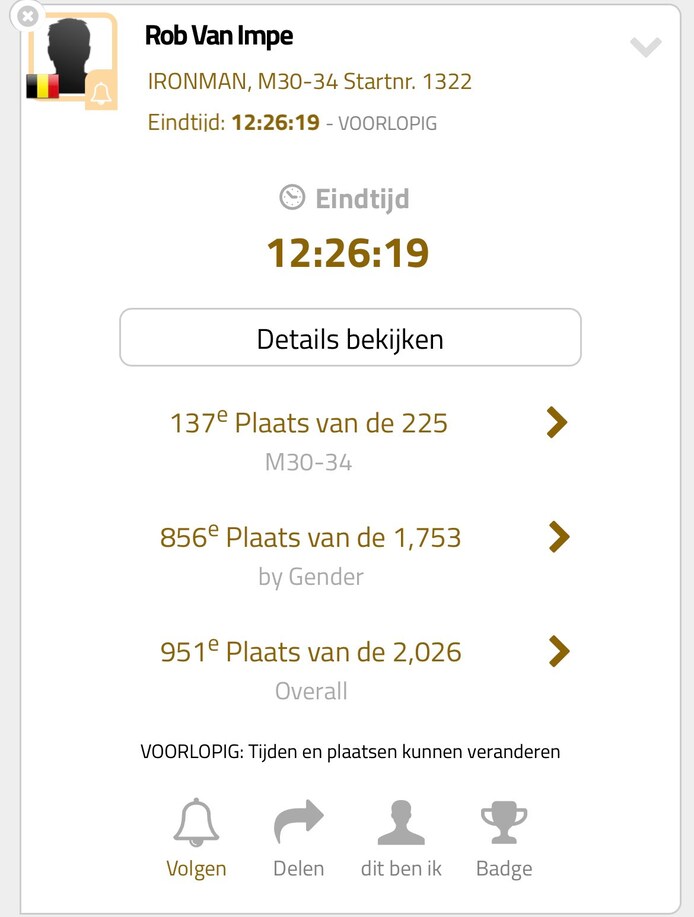Click the Badge trophy icon
The height and width of the screenshot is (917, 694).
click(x=504, y=822)
